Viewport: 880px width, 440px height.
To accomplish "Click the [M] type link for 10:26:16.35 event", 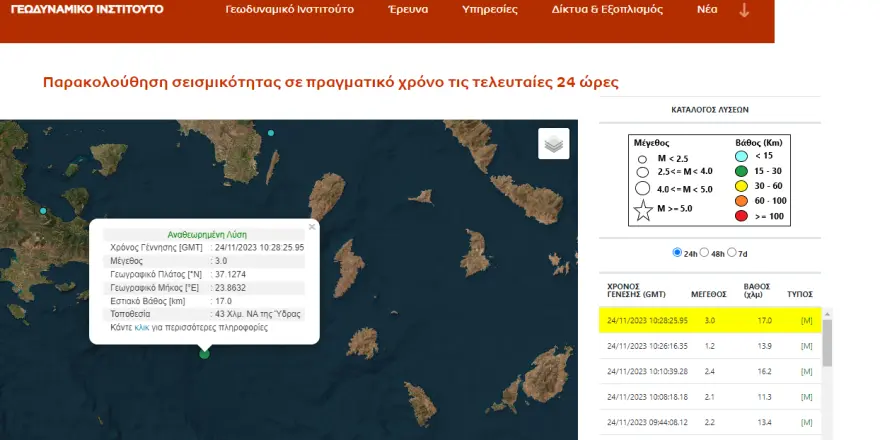I will tap(807, 346).
